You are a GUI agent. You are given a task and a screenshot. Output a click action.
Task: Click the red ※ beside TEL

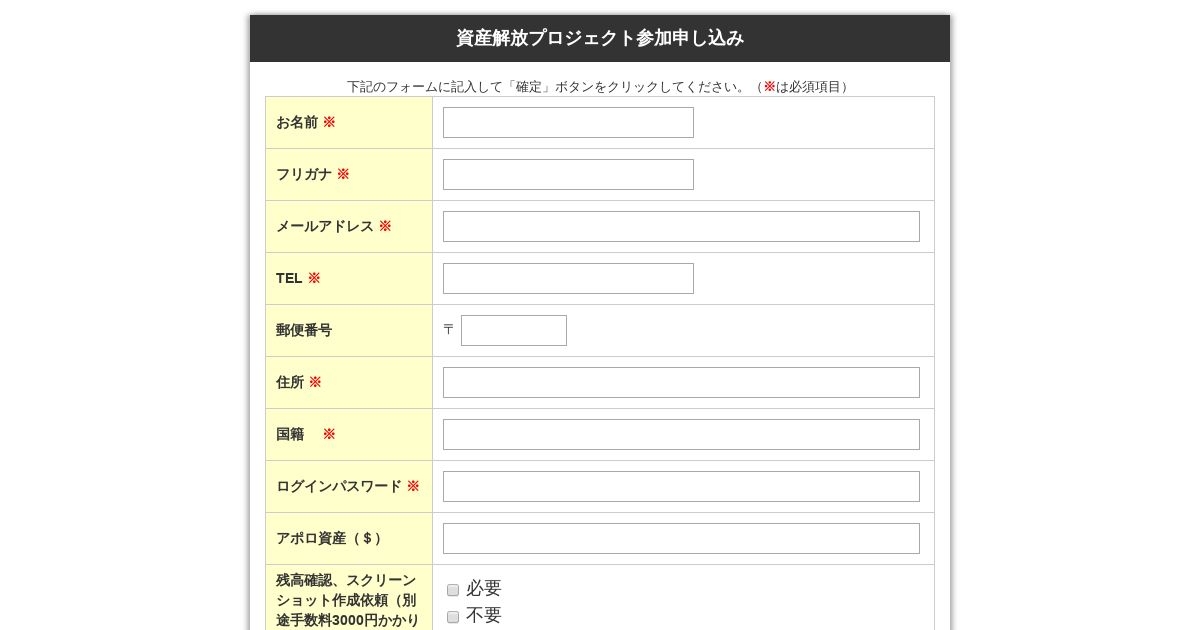pyautogui.click(x=314, y=278)
